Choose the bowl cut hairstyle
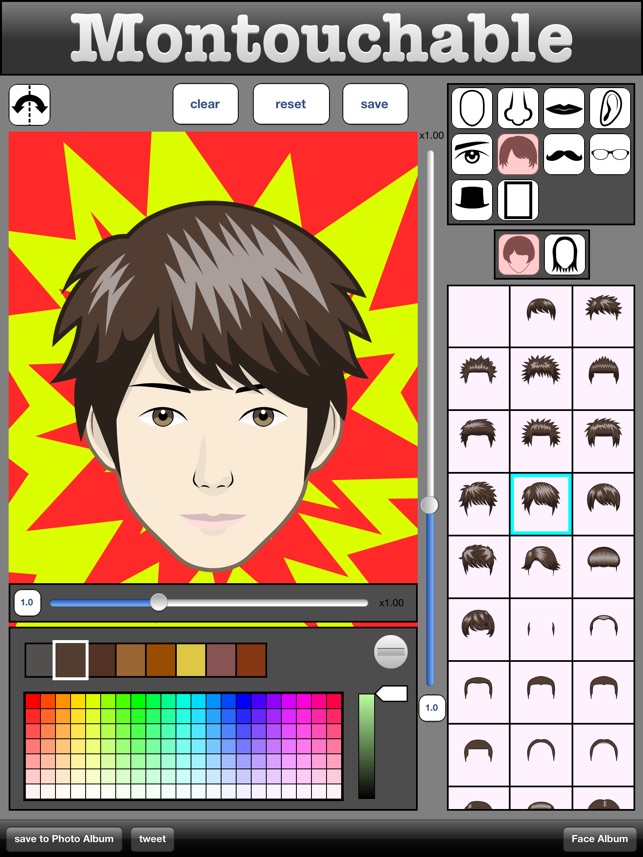This screenshot has width=643, height=857. [x=604, y=566]
